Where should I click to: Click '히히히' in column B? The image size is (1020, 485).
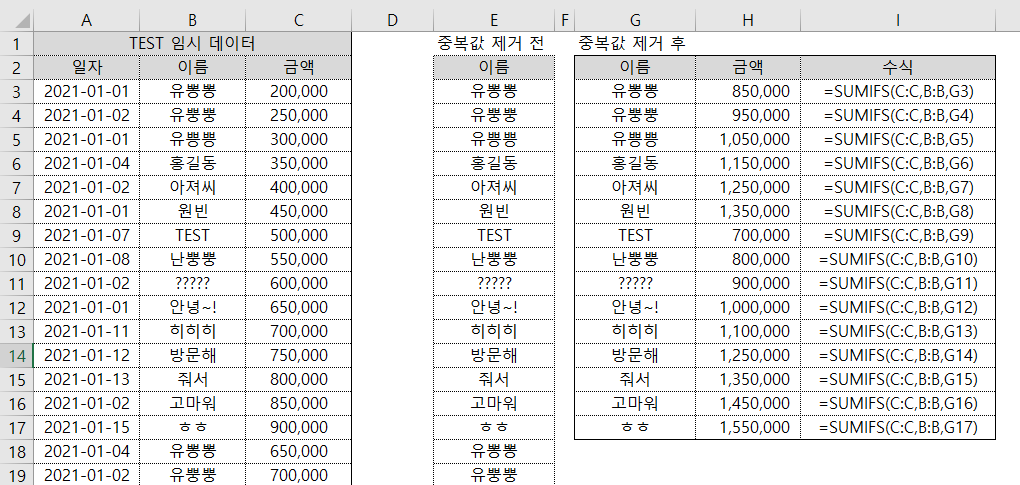point(193,332)
